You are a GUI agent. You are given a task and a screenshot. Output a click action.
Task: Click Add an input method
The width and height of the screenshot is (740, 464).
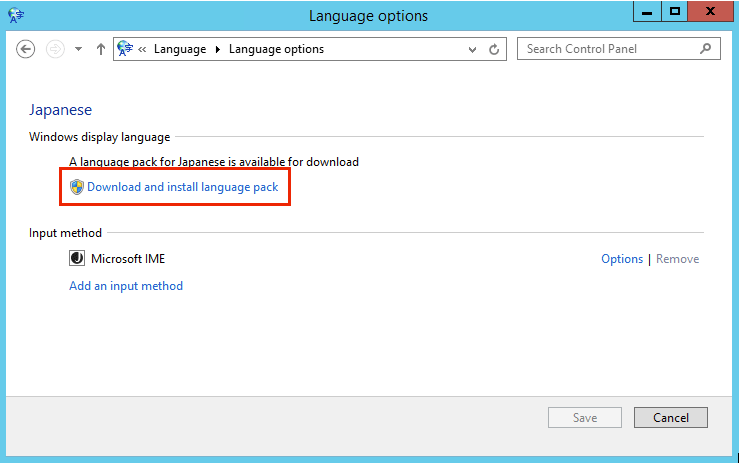[x=126, y=286]
